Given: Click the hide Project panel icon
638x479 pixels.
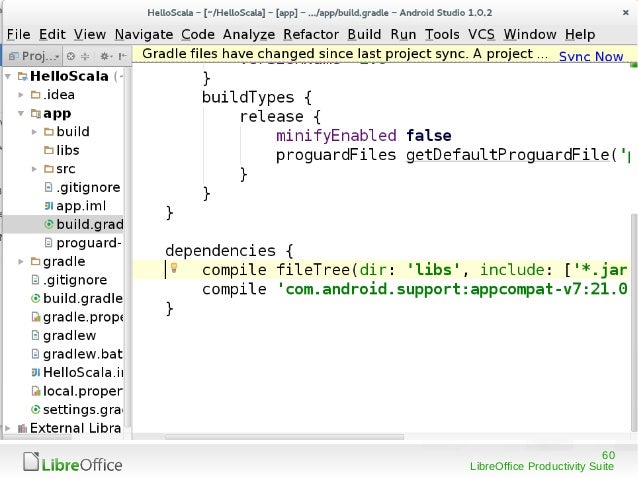Looking at the screenshot, I should click(x=122, y=56).
